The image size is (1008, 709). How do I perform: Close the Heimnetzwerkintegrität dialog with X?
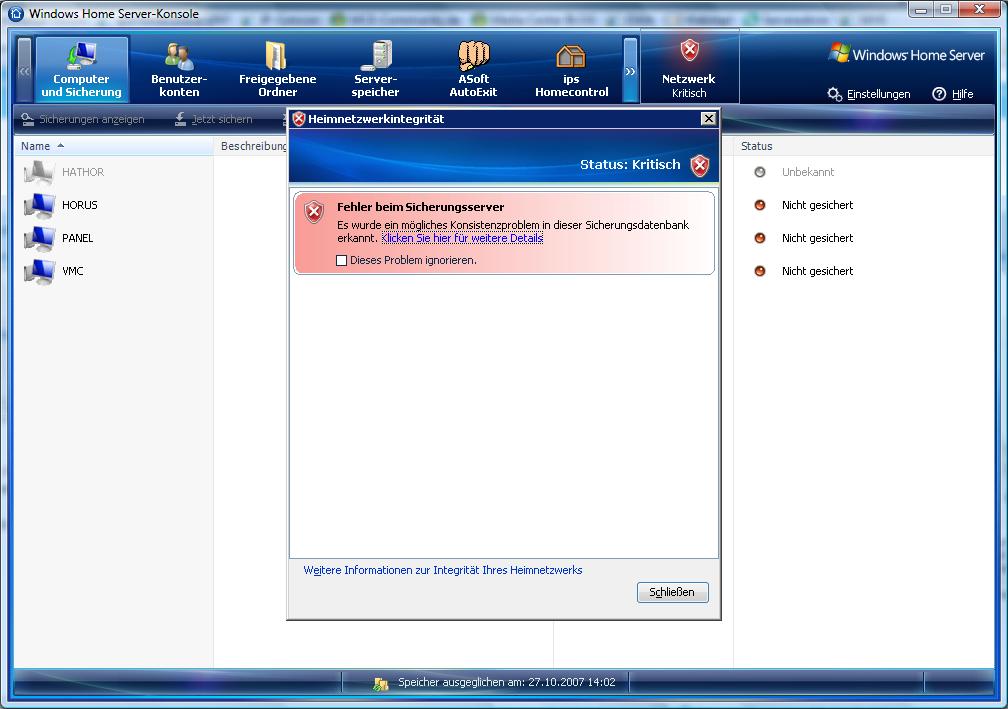coord(708,118)
